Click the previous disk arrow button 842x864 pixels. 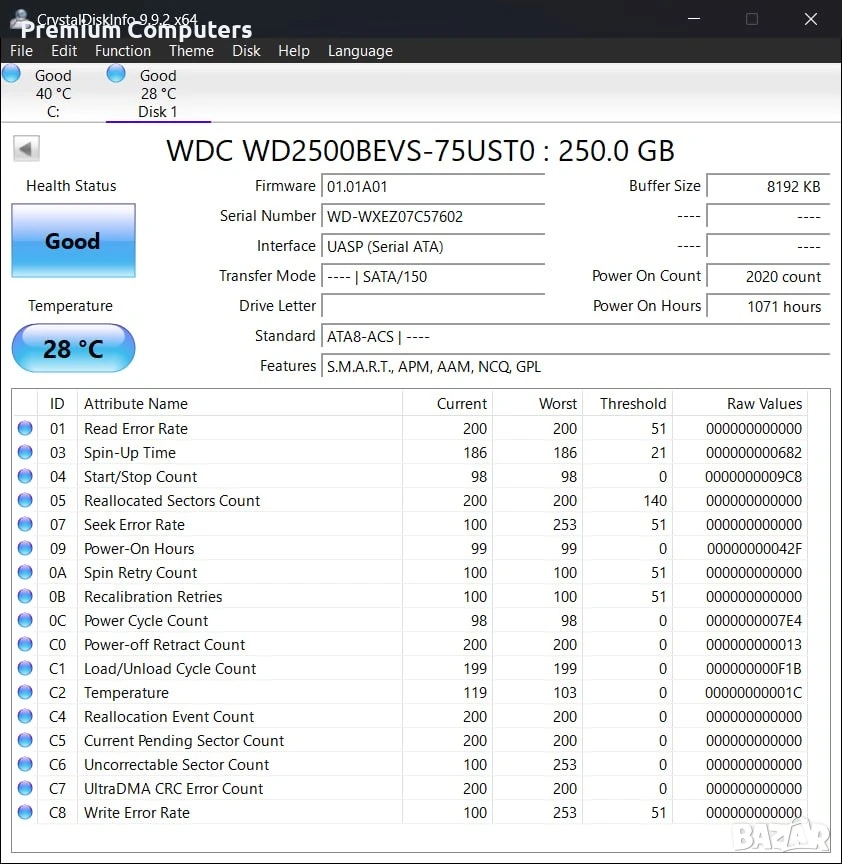coord(26,149)
